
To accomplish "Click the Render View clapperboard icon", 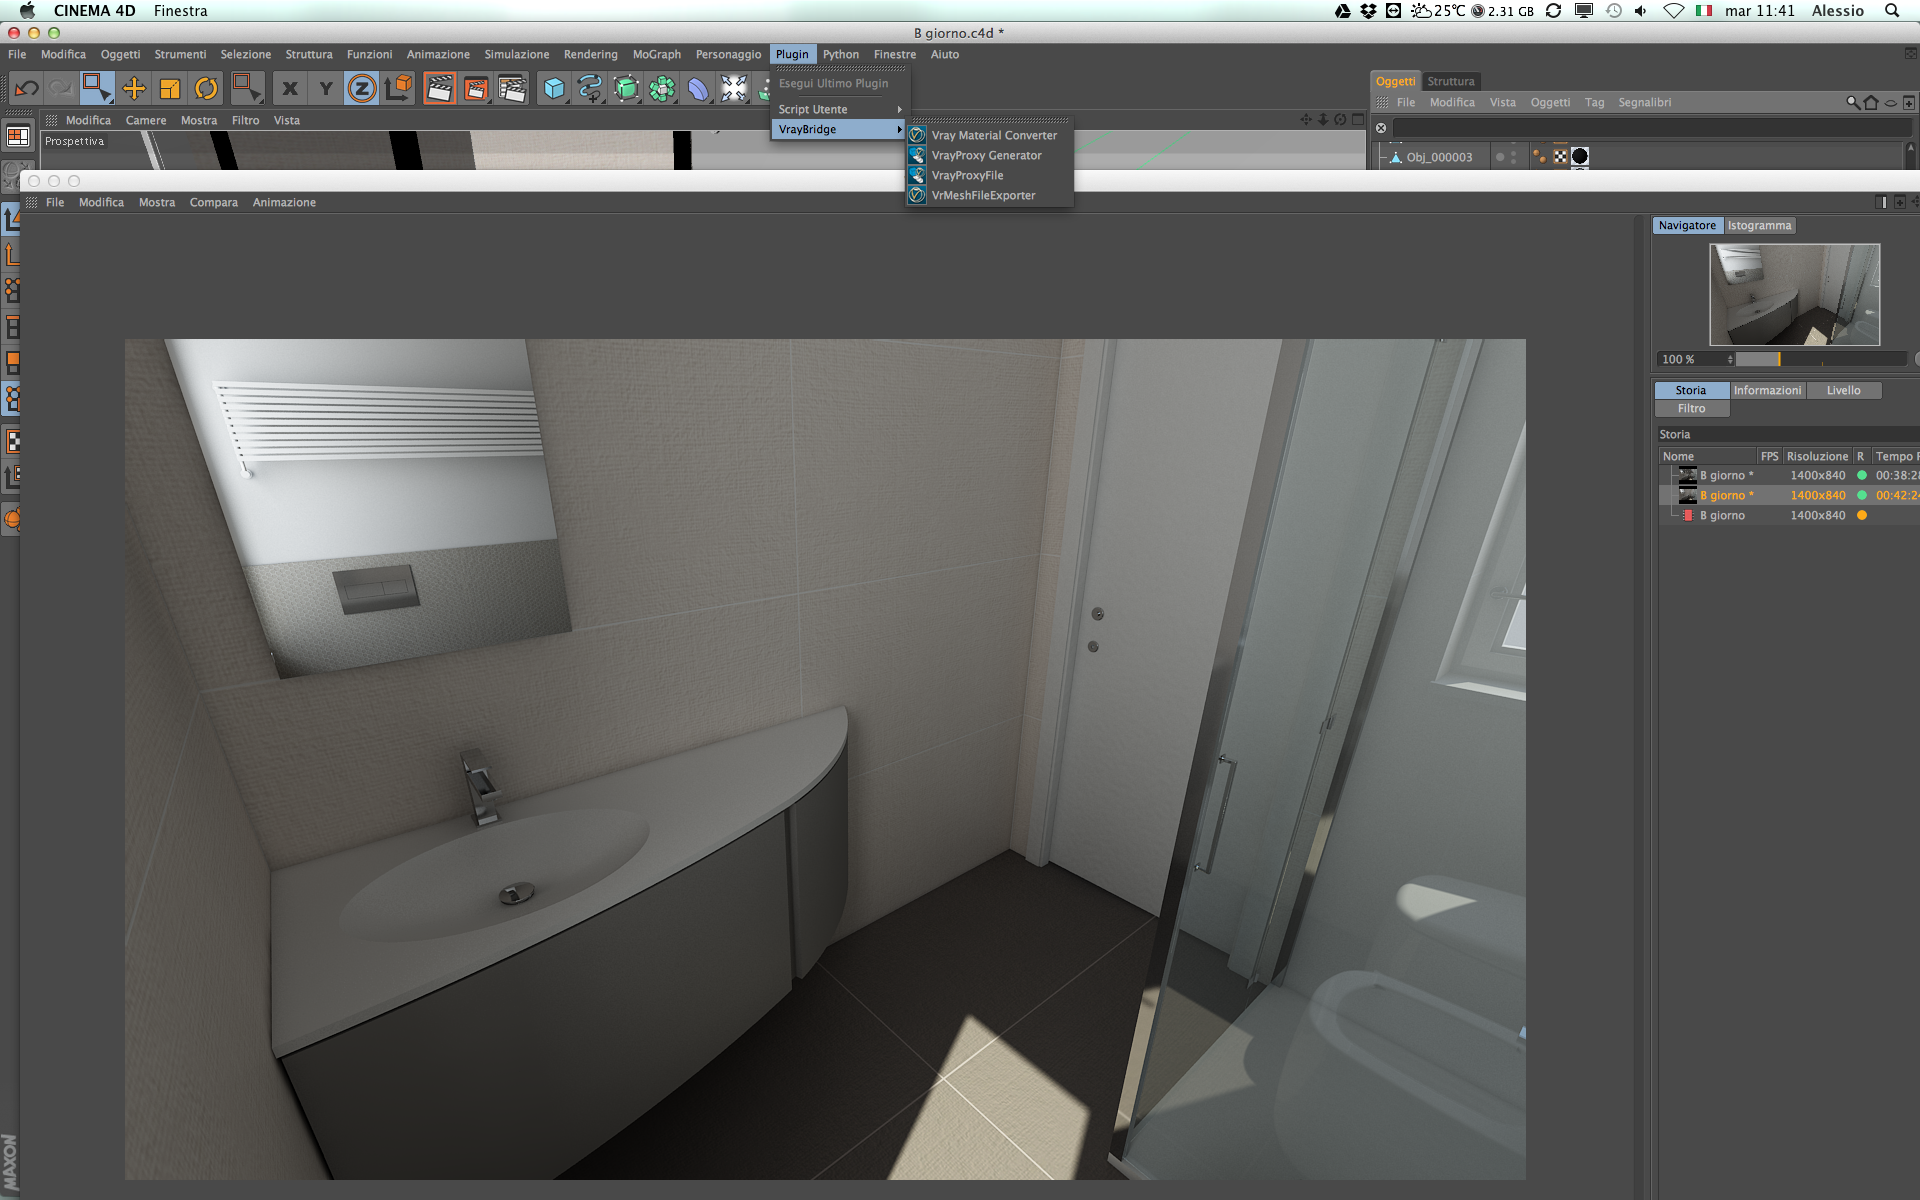I will click(x=439, y=89).
